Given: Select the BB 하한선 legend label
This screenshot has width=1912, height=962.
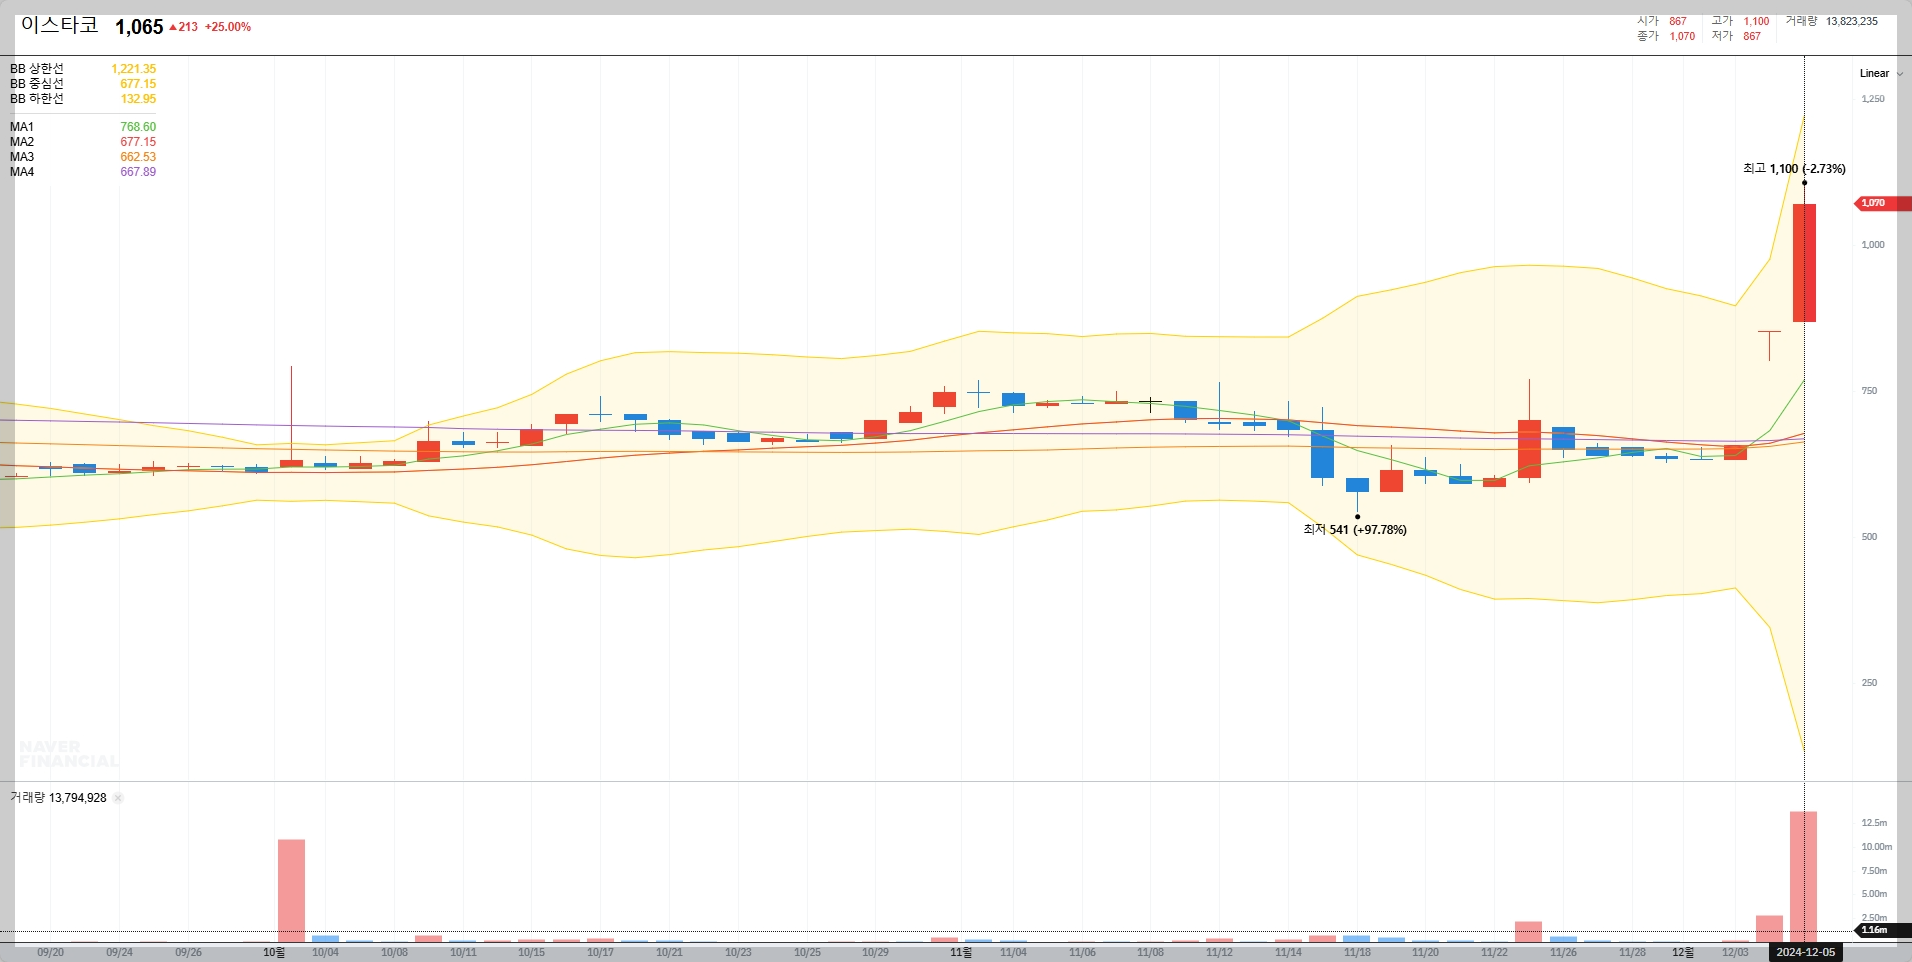Looking at the screenshot, I should tap(37, 99).
